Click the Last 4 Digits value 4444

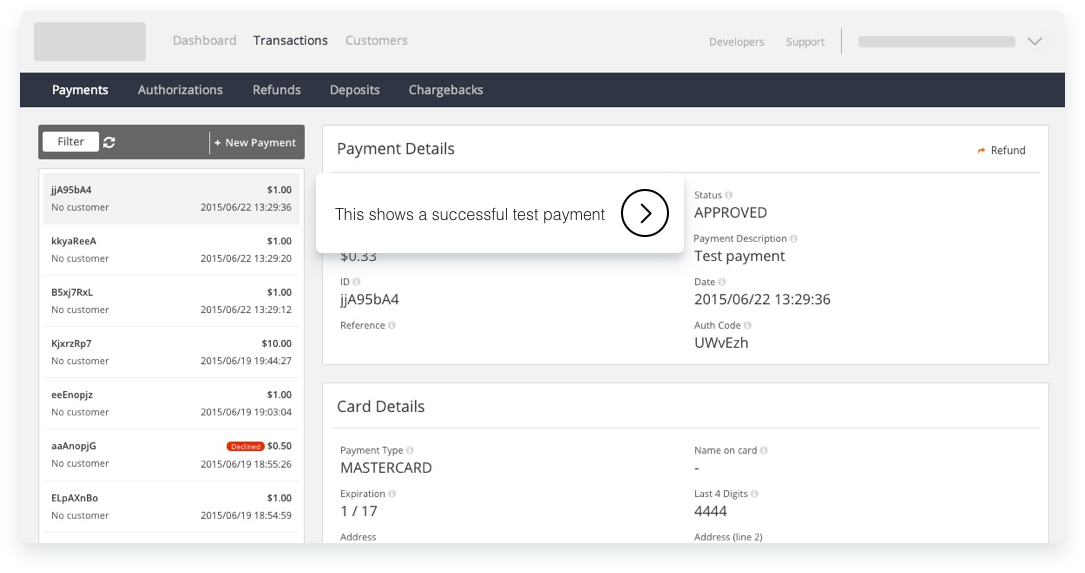711,511
